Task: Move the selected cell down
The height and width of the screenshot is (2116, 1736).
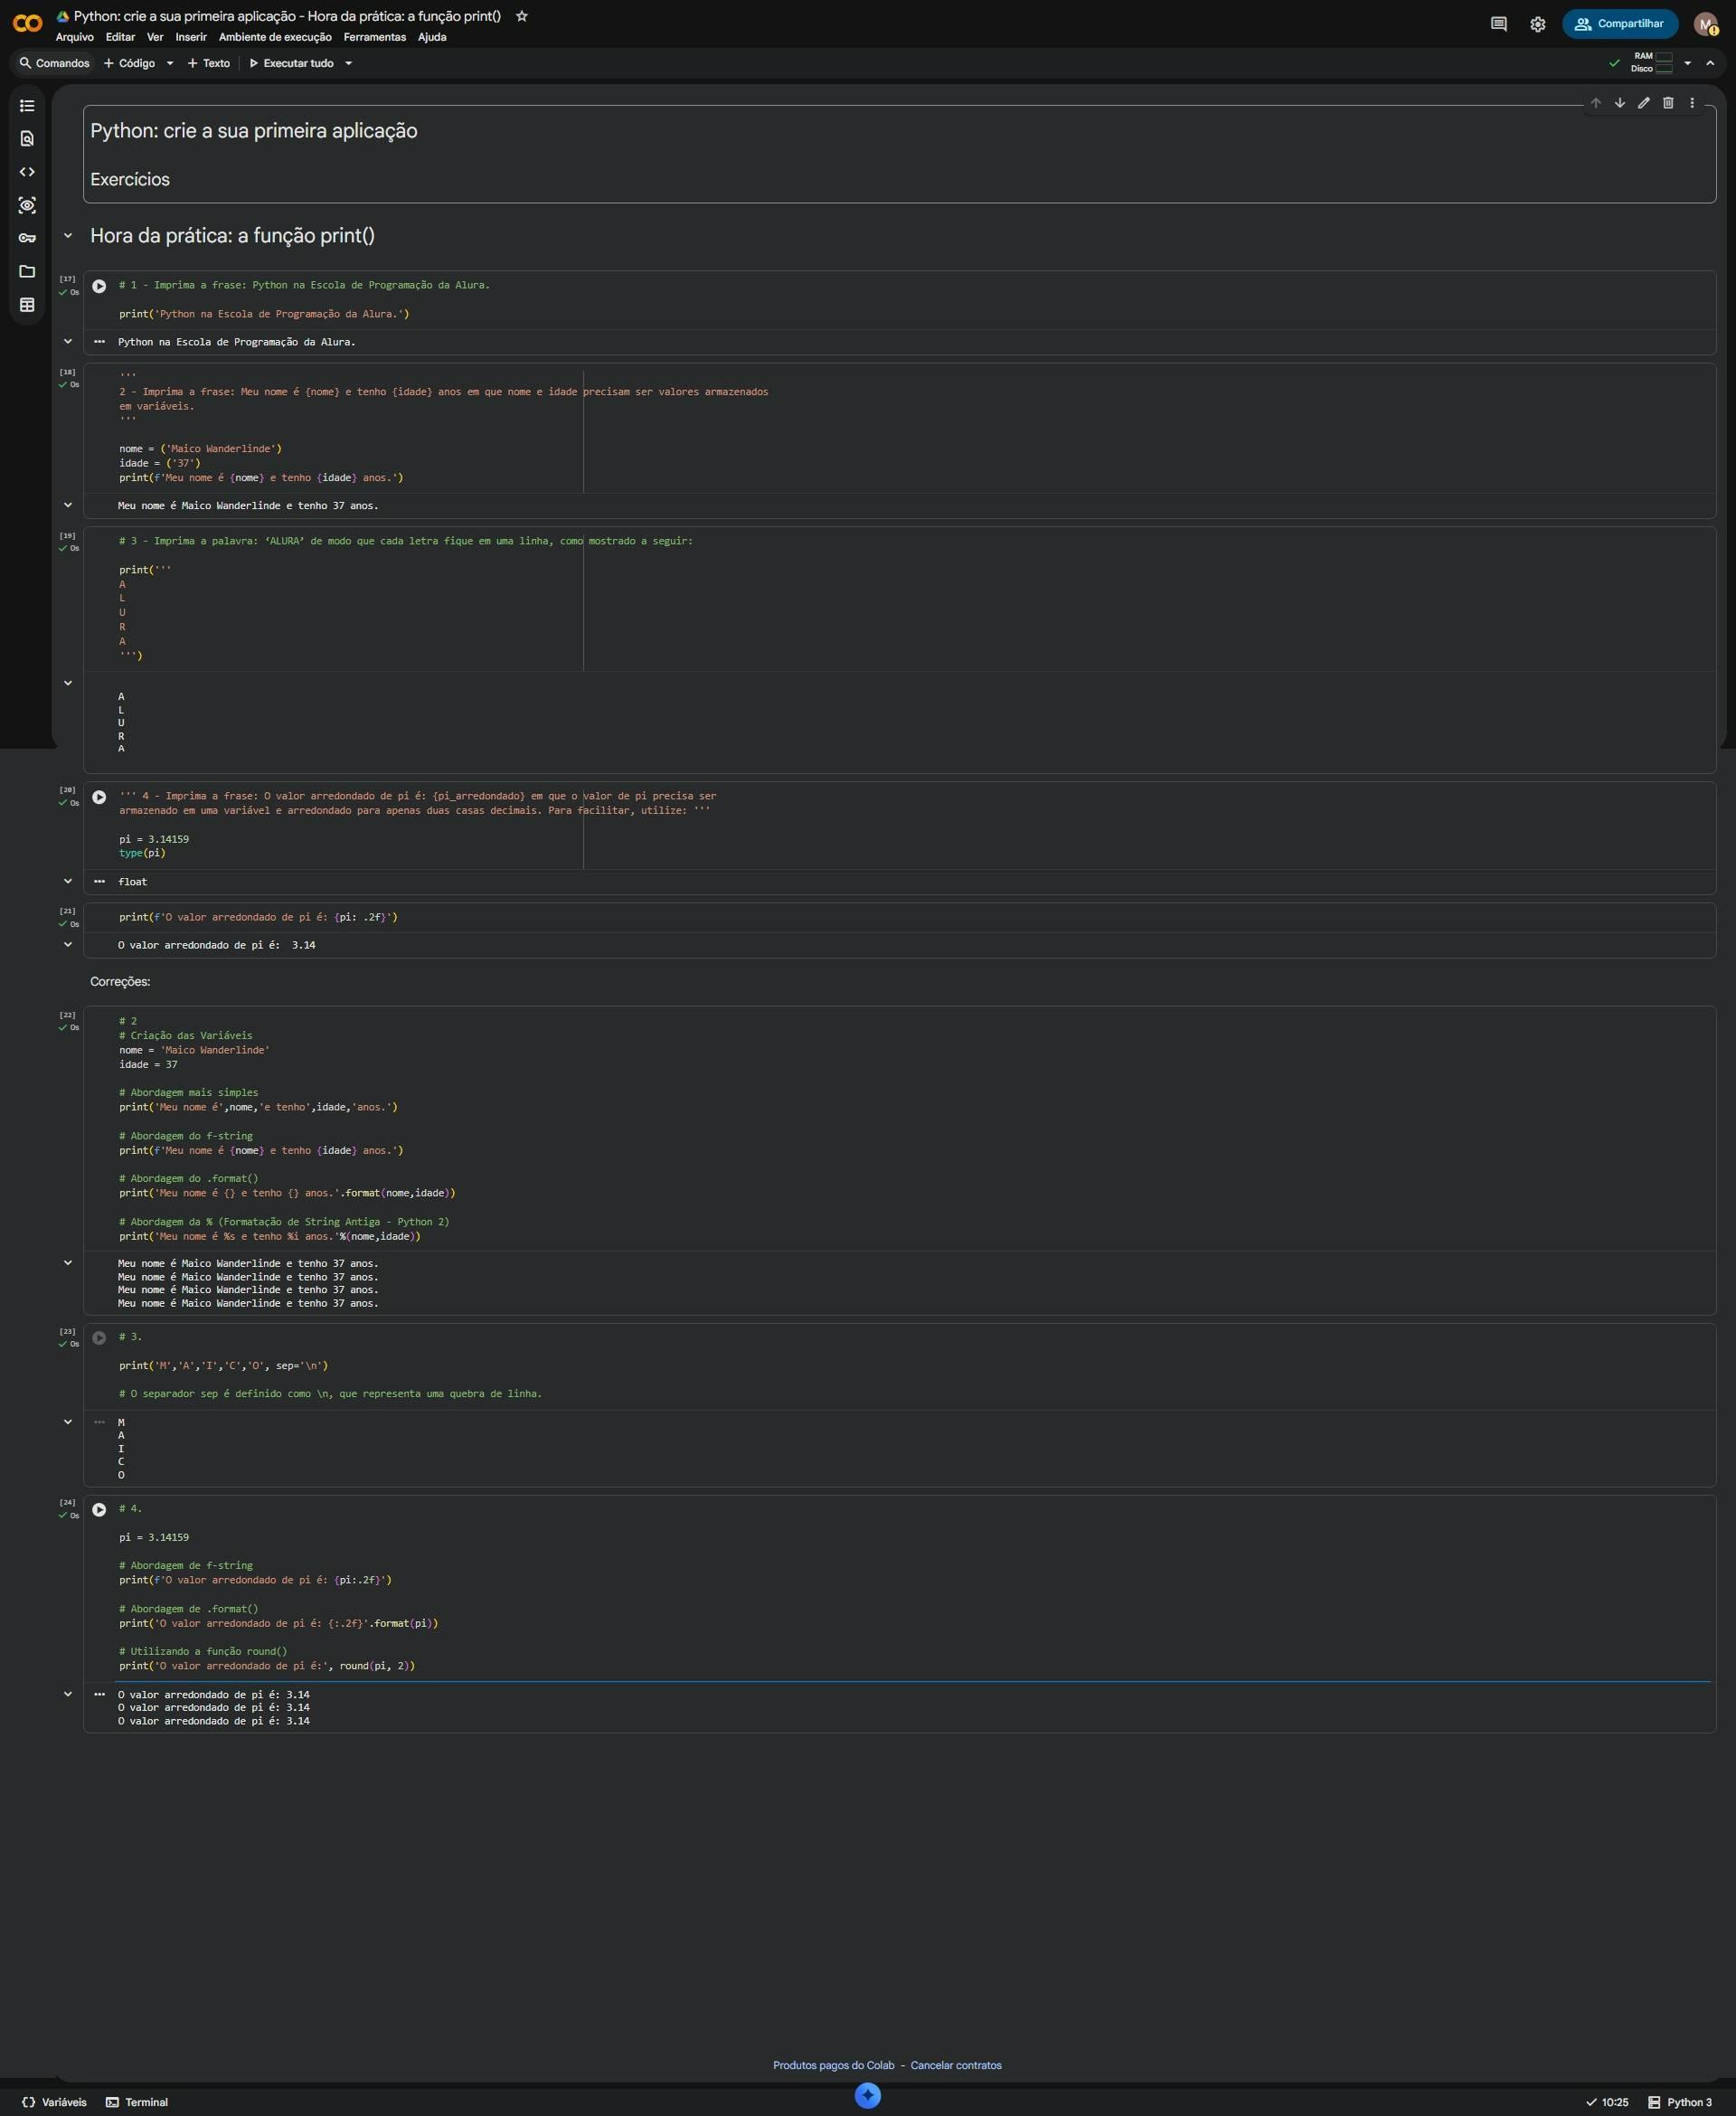Action: [x=1619, y=103]
